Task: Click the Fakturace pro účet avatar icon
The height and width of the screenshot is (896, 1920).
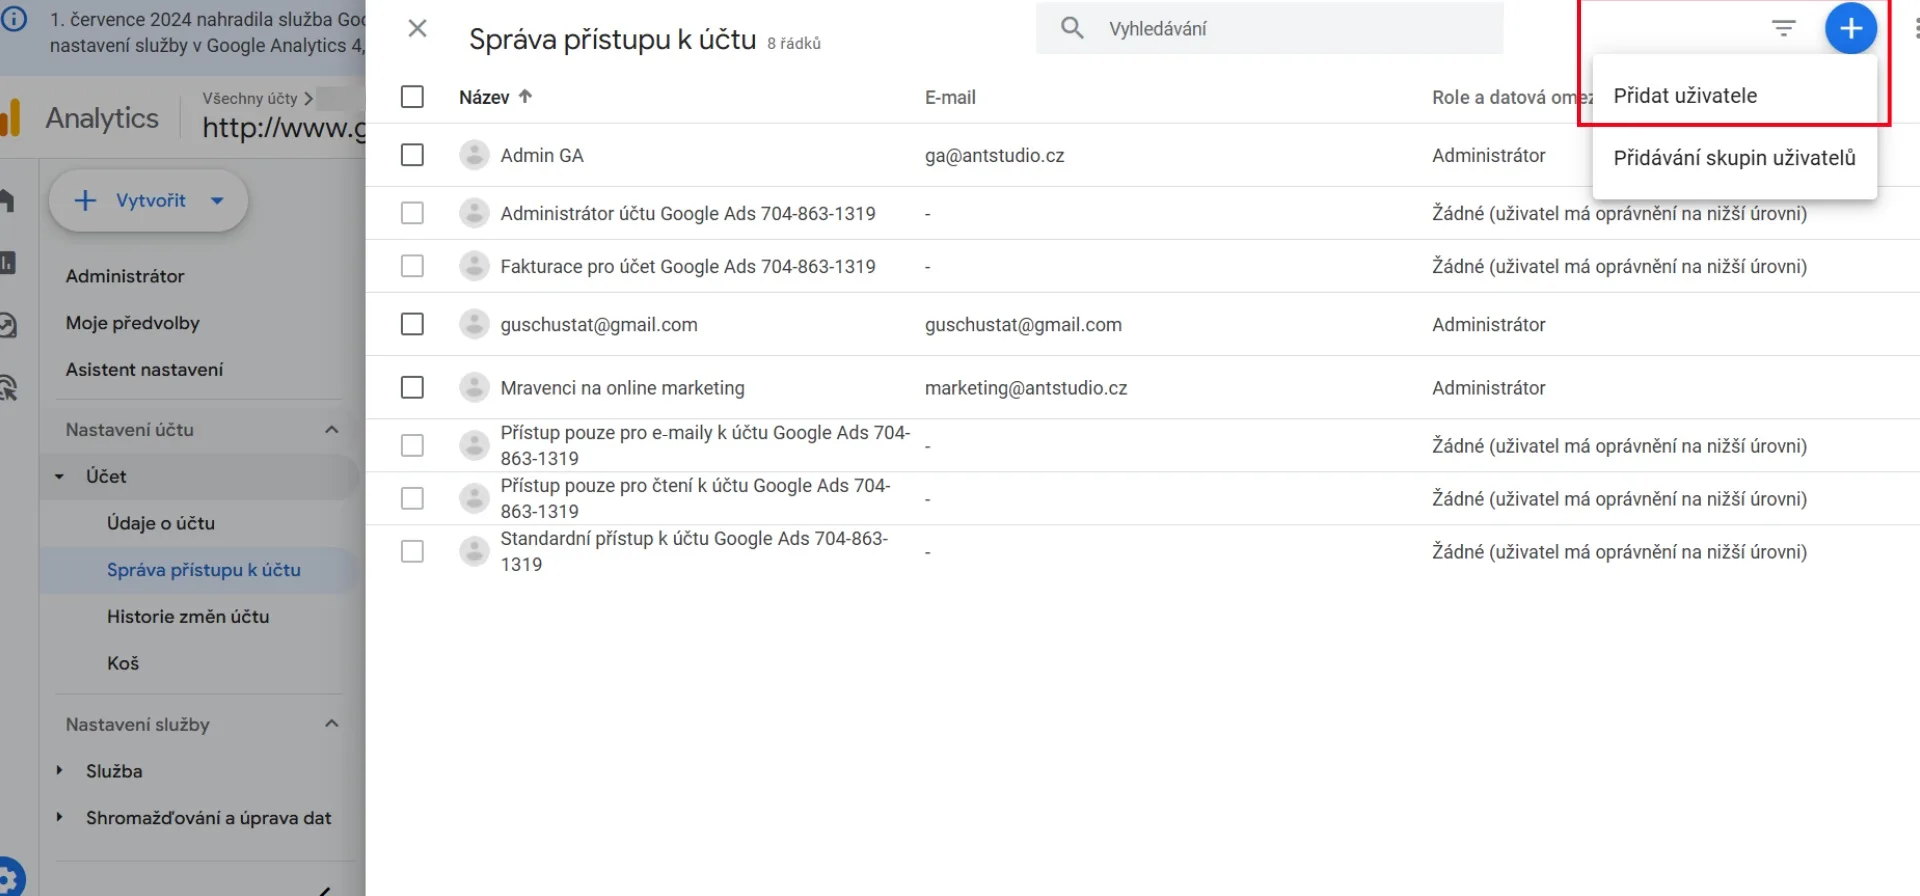Action: (474, 266)
